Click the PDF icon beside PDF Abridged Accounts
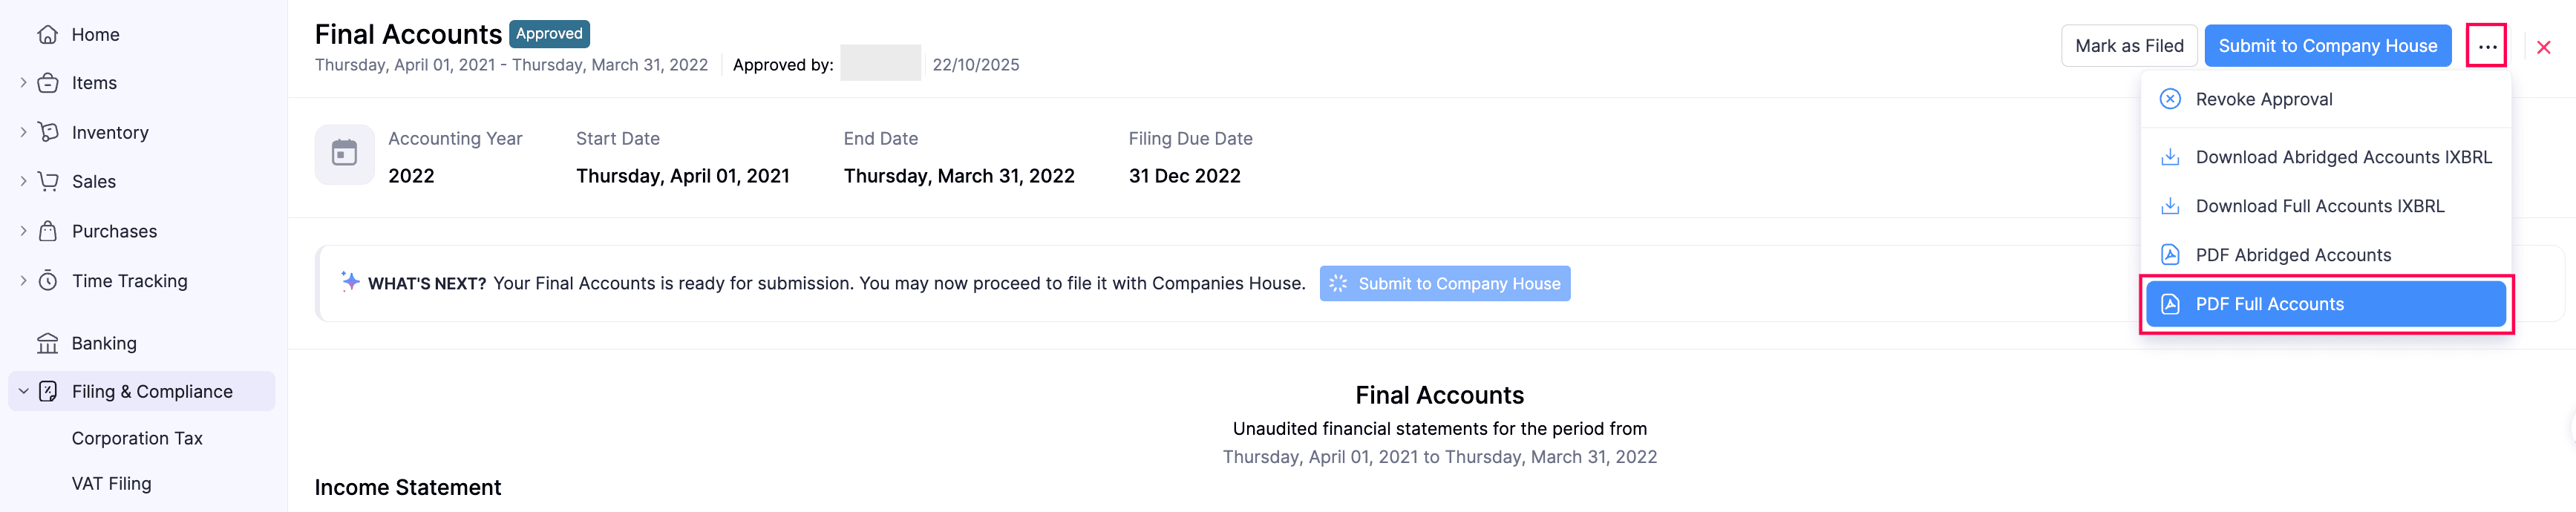 [x=2170, y=254]
